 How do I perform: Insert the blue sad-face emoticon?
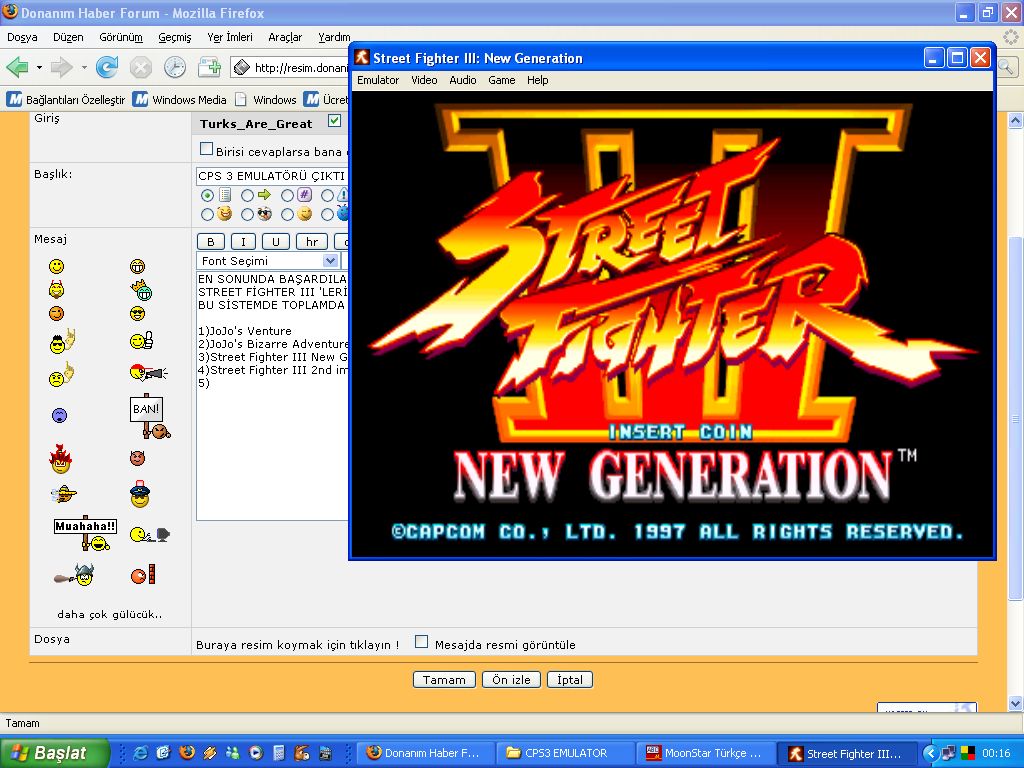(59, 415)
